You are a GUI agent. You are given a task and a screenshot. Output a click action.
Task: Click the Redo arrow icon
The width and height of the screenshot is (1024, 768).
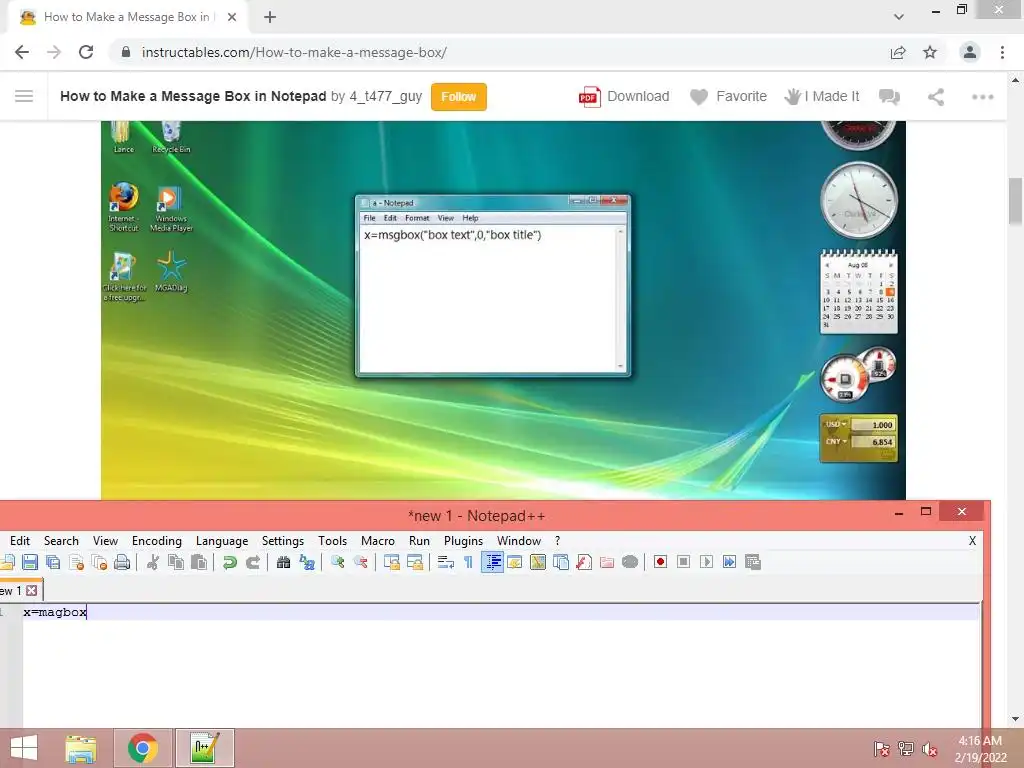click(253, 562)
